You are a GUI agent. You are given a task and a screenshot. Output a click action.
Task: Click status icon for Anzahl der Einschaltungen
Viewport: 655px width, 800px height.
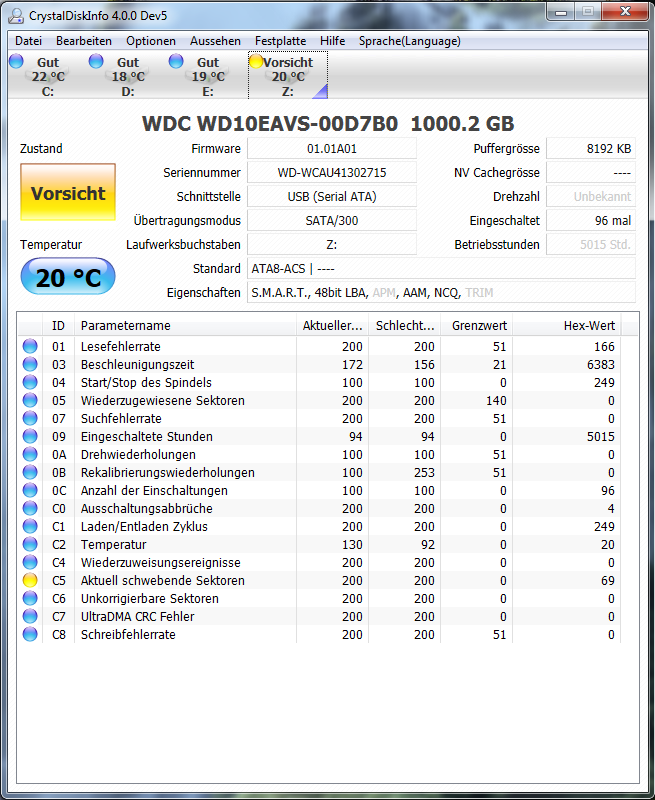coord(30,490)
